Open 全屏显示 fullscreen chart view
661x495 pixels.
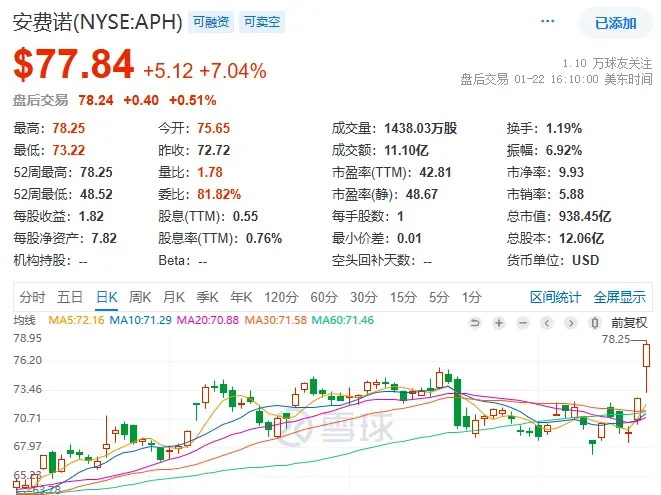click(619, 297)
